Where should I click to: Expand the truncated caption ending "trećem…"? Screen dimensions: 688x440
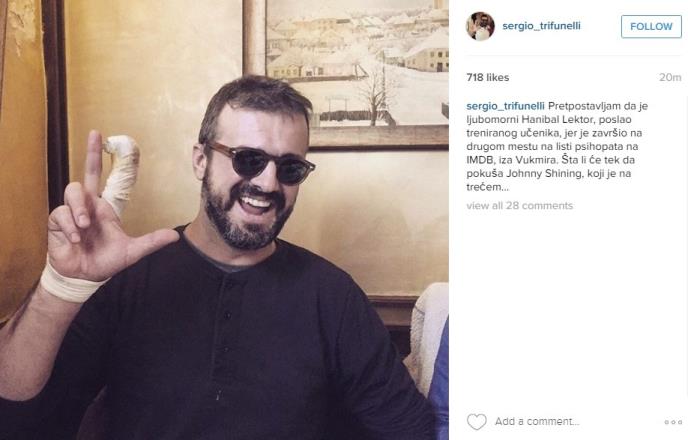[x=487, y=187]
